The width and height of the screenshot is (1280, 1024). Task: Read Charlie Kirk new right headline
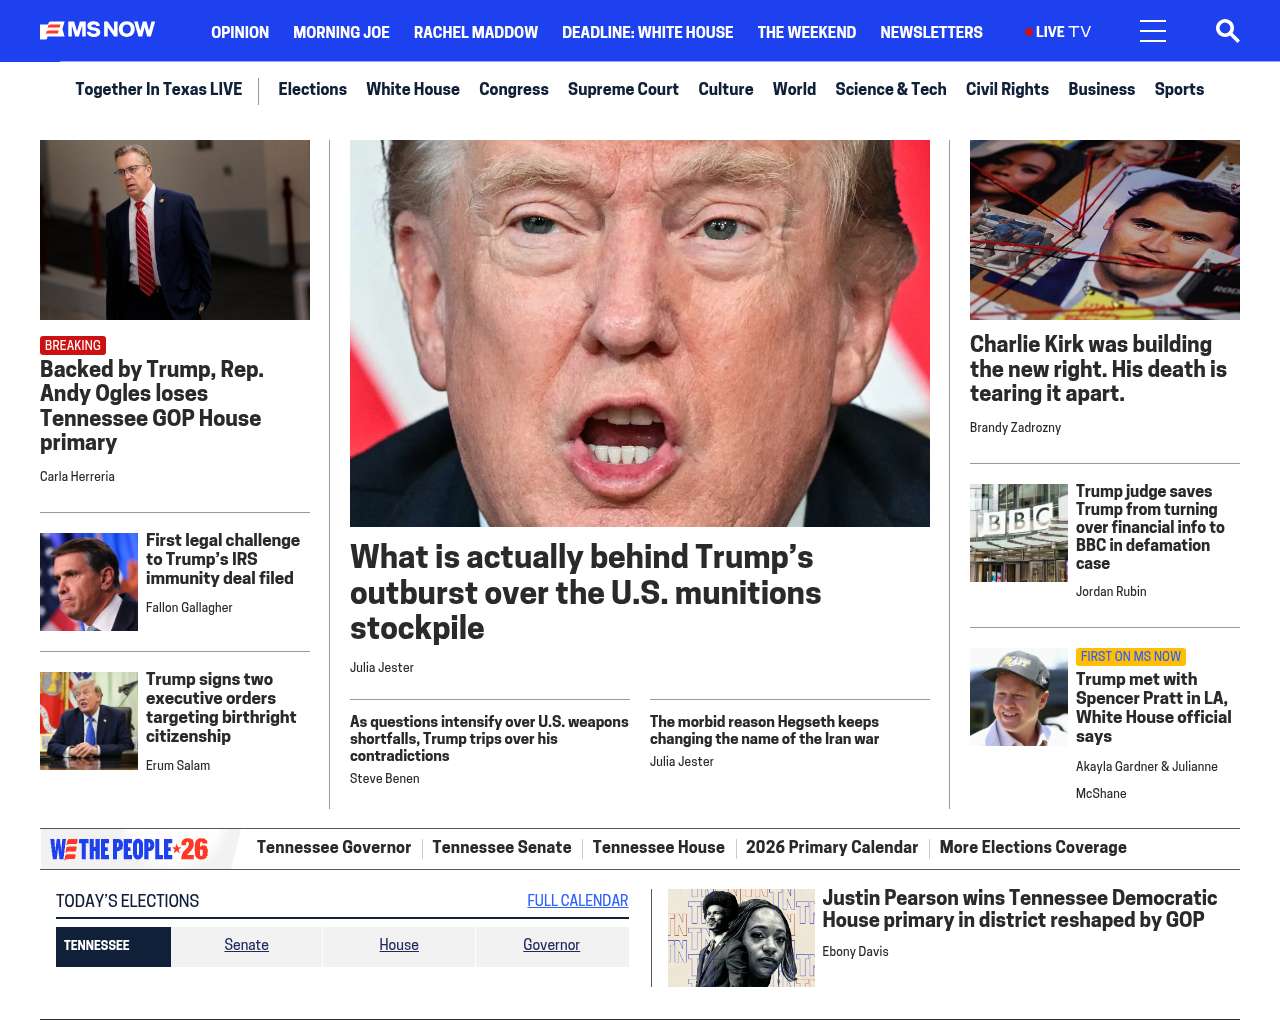[x=1098, y=369]
